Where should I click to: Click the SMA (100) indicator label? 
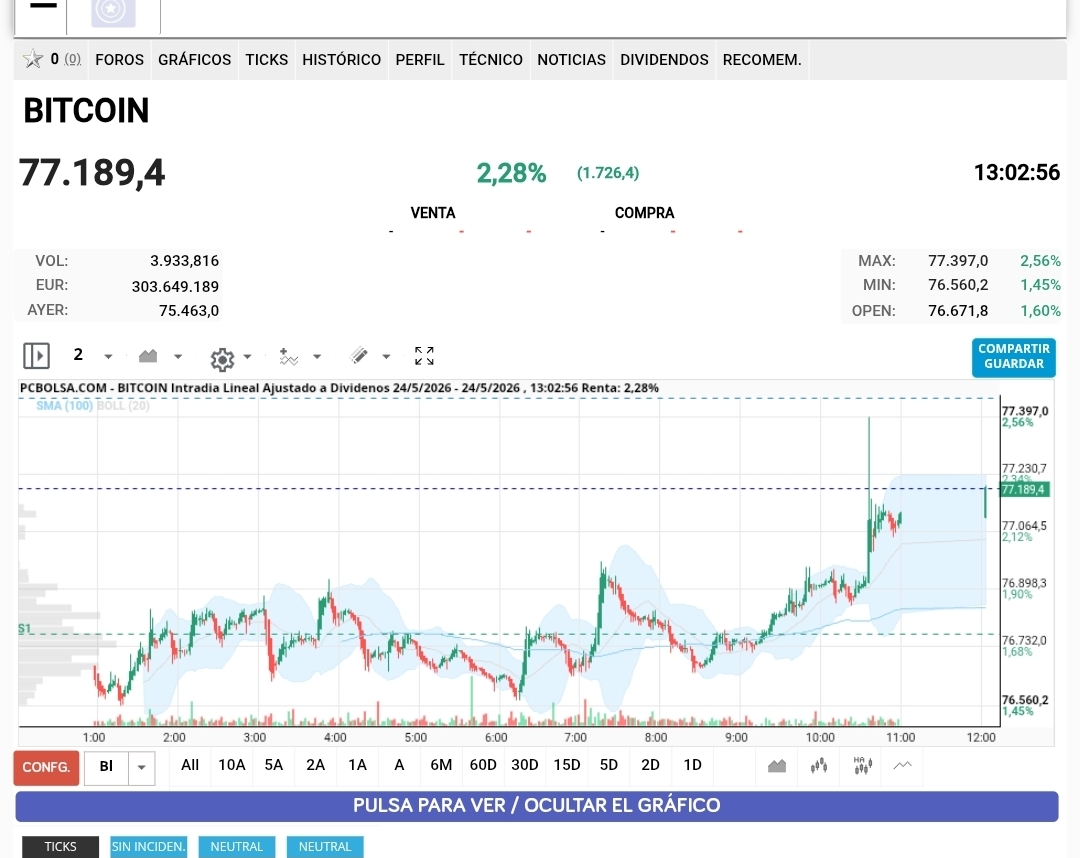[x=64, y=406]
